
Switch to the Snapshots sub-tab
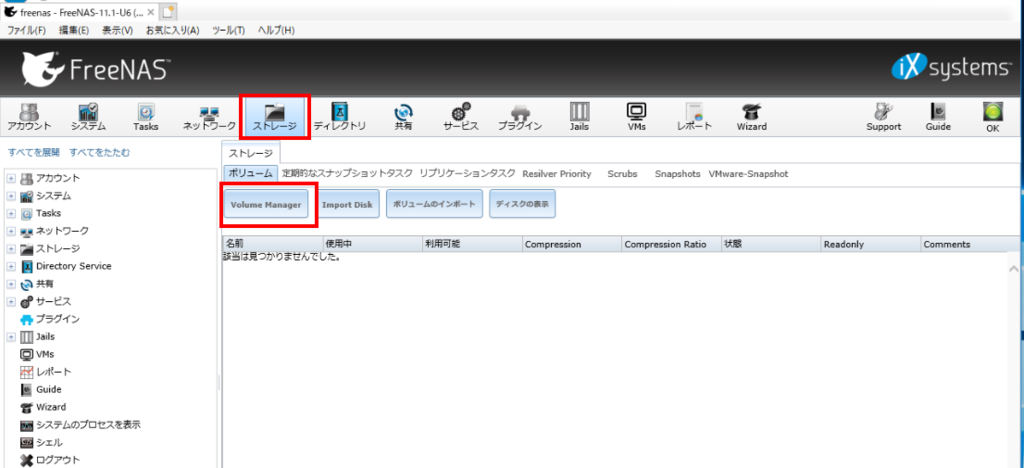coord(677,174)
